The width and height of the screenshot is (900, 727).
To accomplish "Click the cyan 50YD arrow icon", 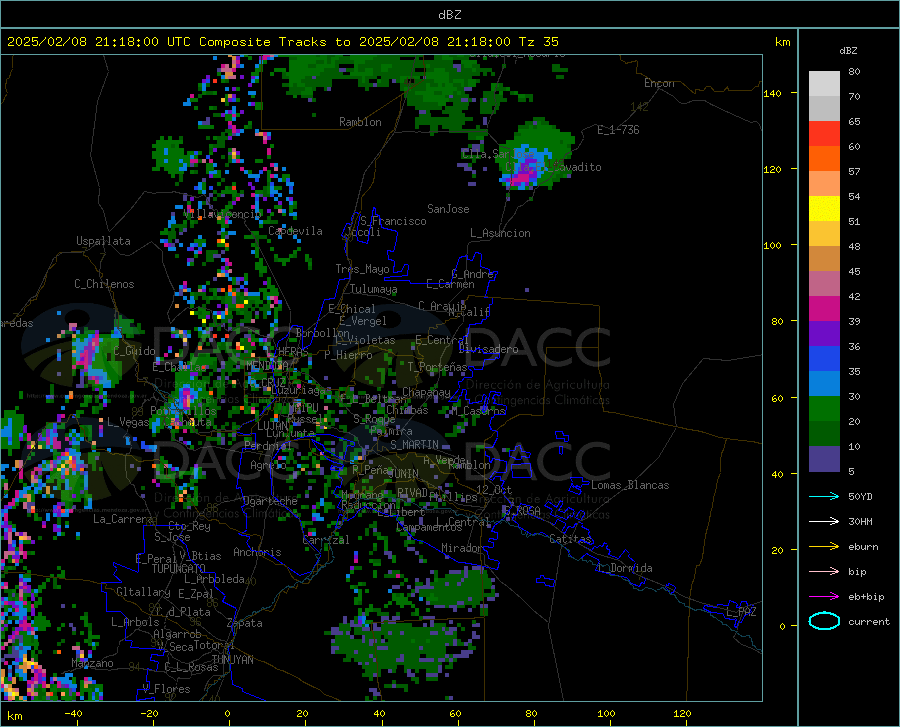I will [x=824, y=496].
